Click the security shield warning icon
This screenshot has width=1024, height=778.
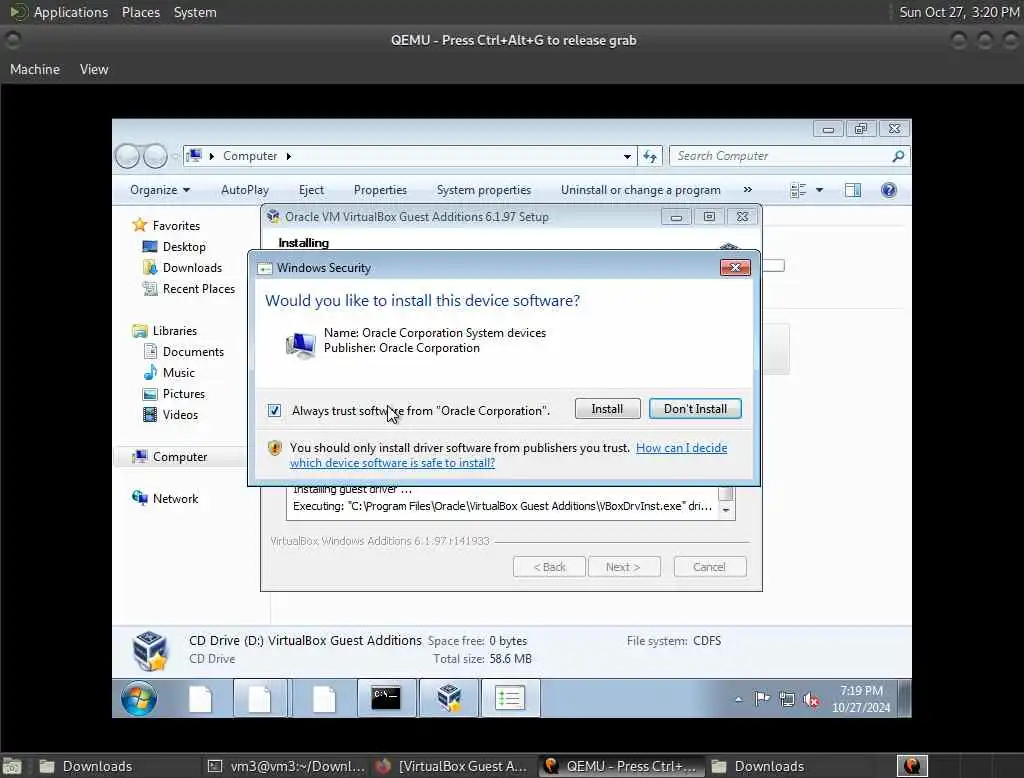(275, 448)
